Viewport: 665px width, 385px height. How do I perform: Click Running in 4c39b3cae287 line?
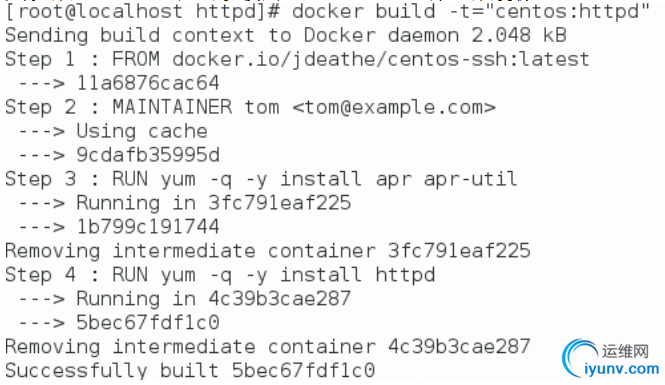184,299
